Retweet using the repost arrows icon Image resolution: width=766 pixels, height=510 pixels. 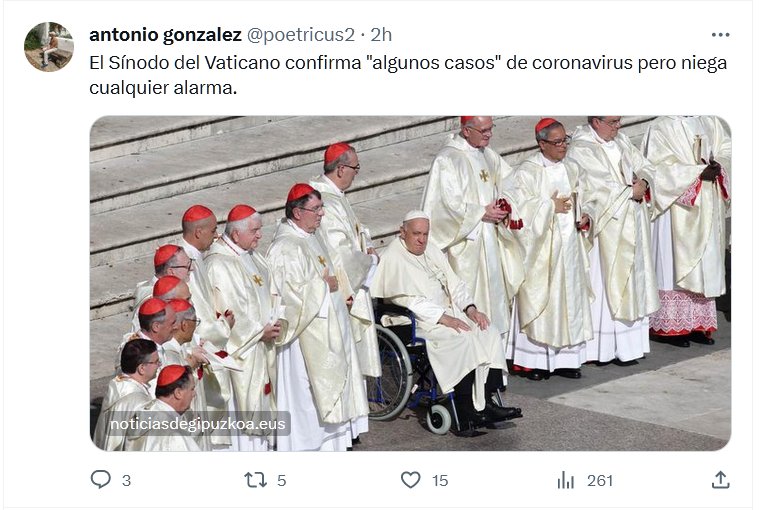point(255,480)
